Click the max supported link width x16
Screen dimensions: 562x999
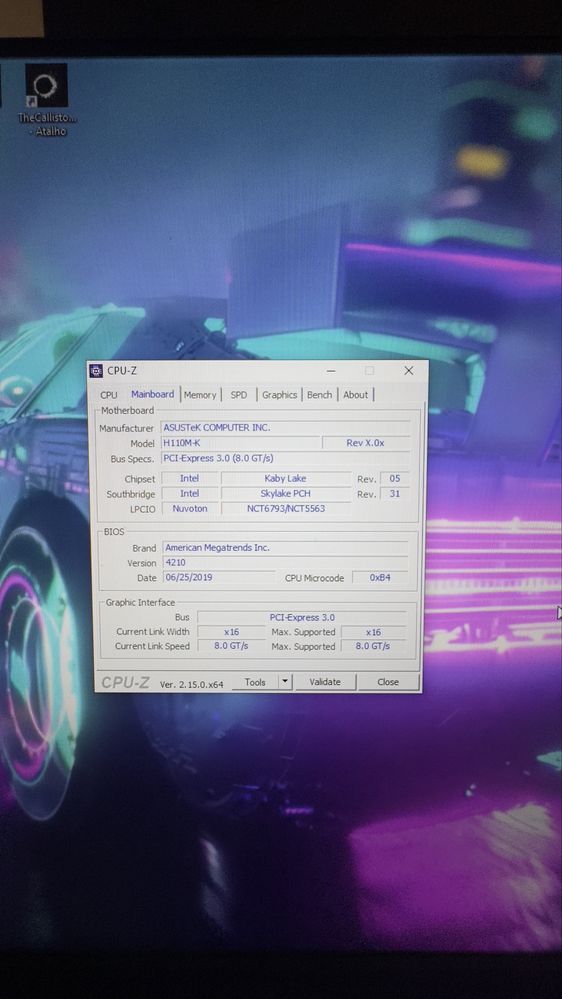373,632
